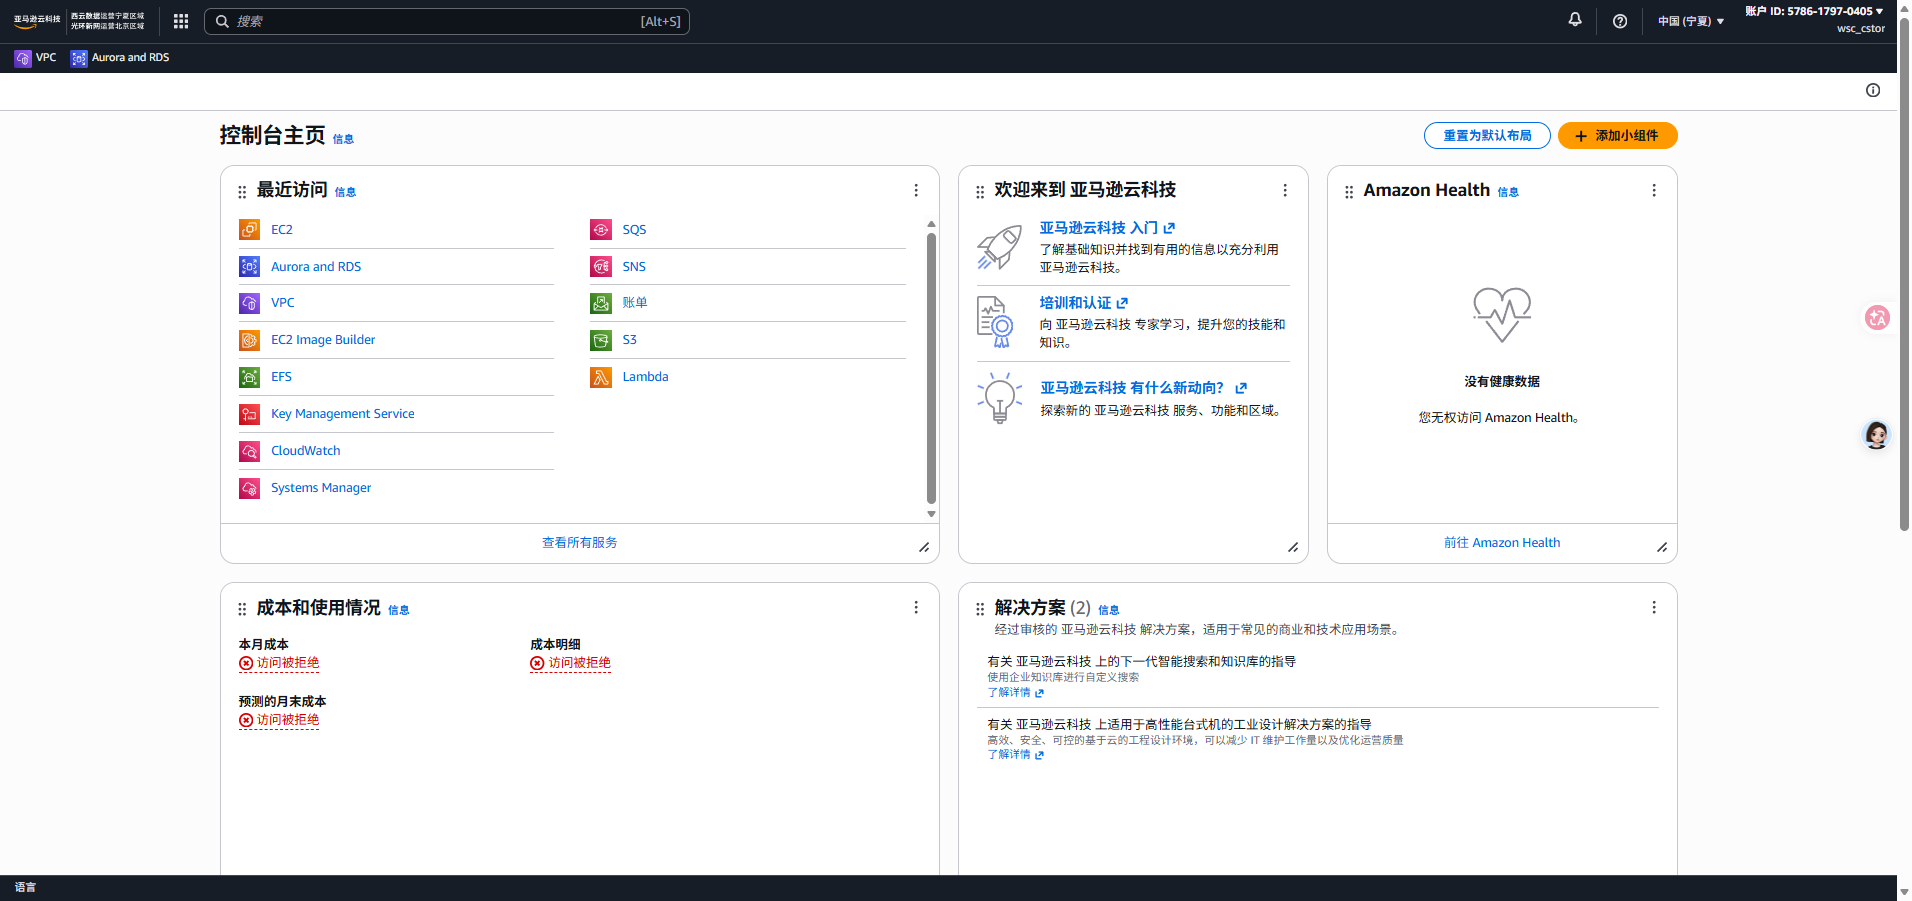Click 了解详情 under the 智能搜索和知识库 solution
The height and width of the screenshot is (901, 1912).
pos(1015,692)
